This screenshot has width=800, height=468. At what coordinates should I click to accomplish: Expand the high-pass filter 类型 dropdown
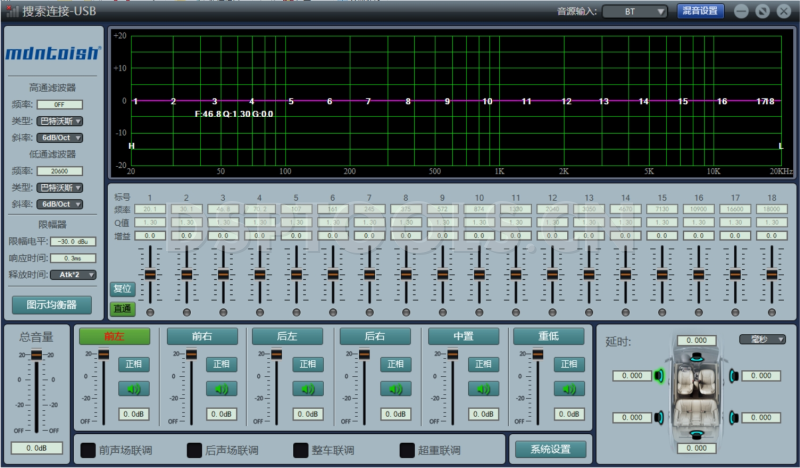(59, 120)
